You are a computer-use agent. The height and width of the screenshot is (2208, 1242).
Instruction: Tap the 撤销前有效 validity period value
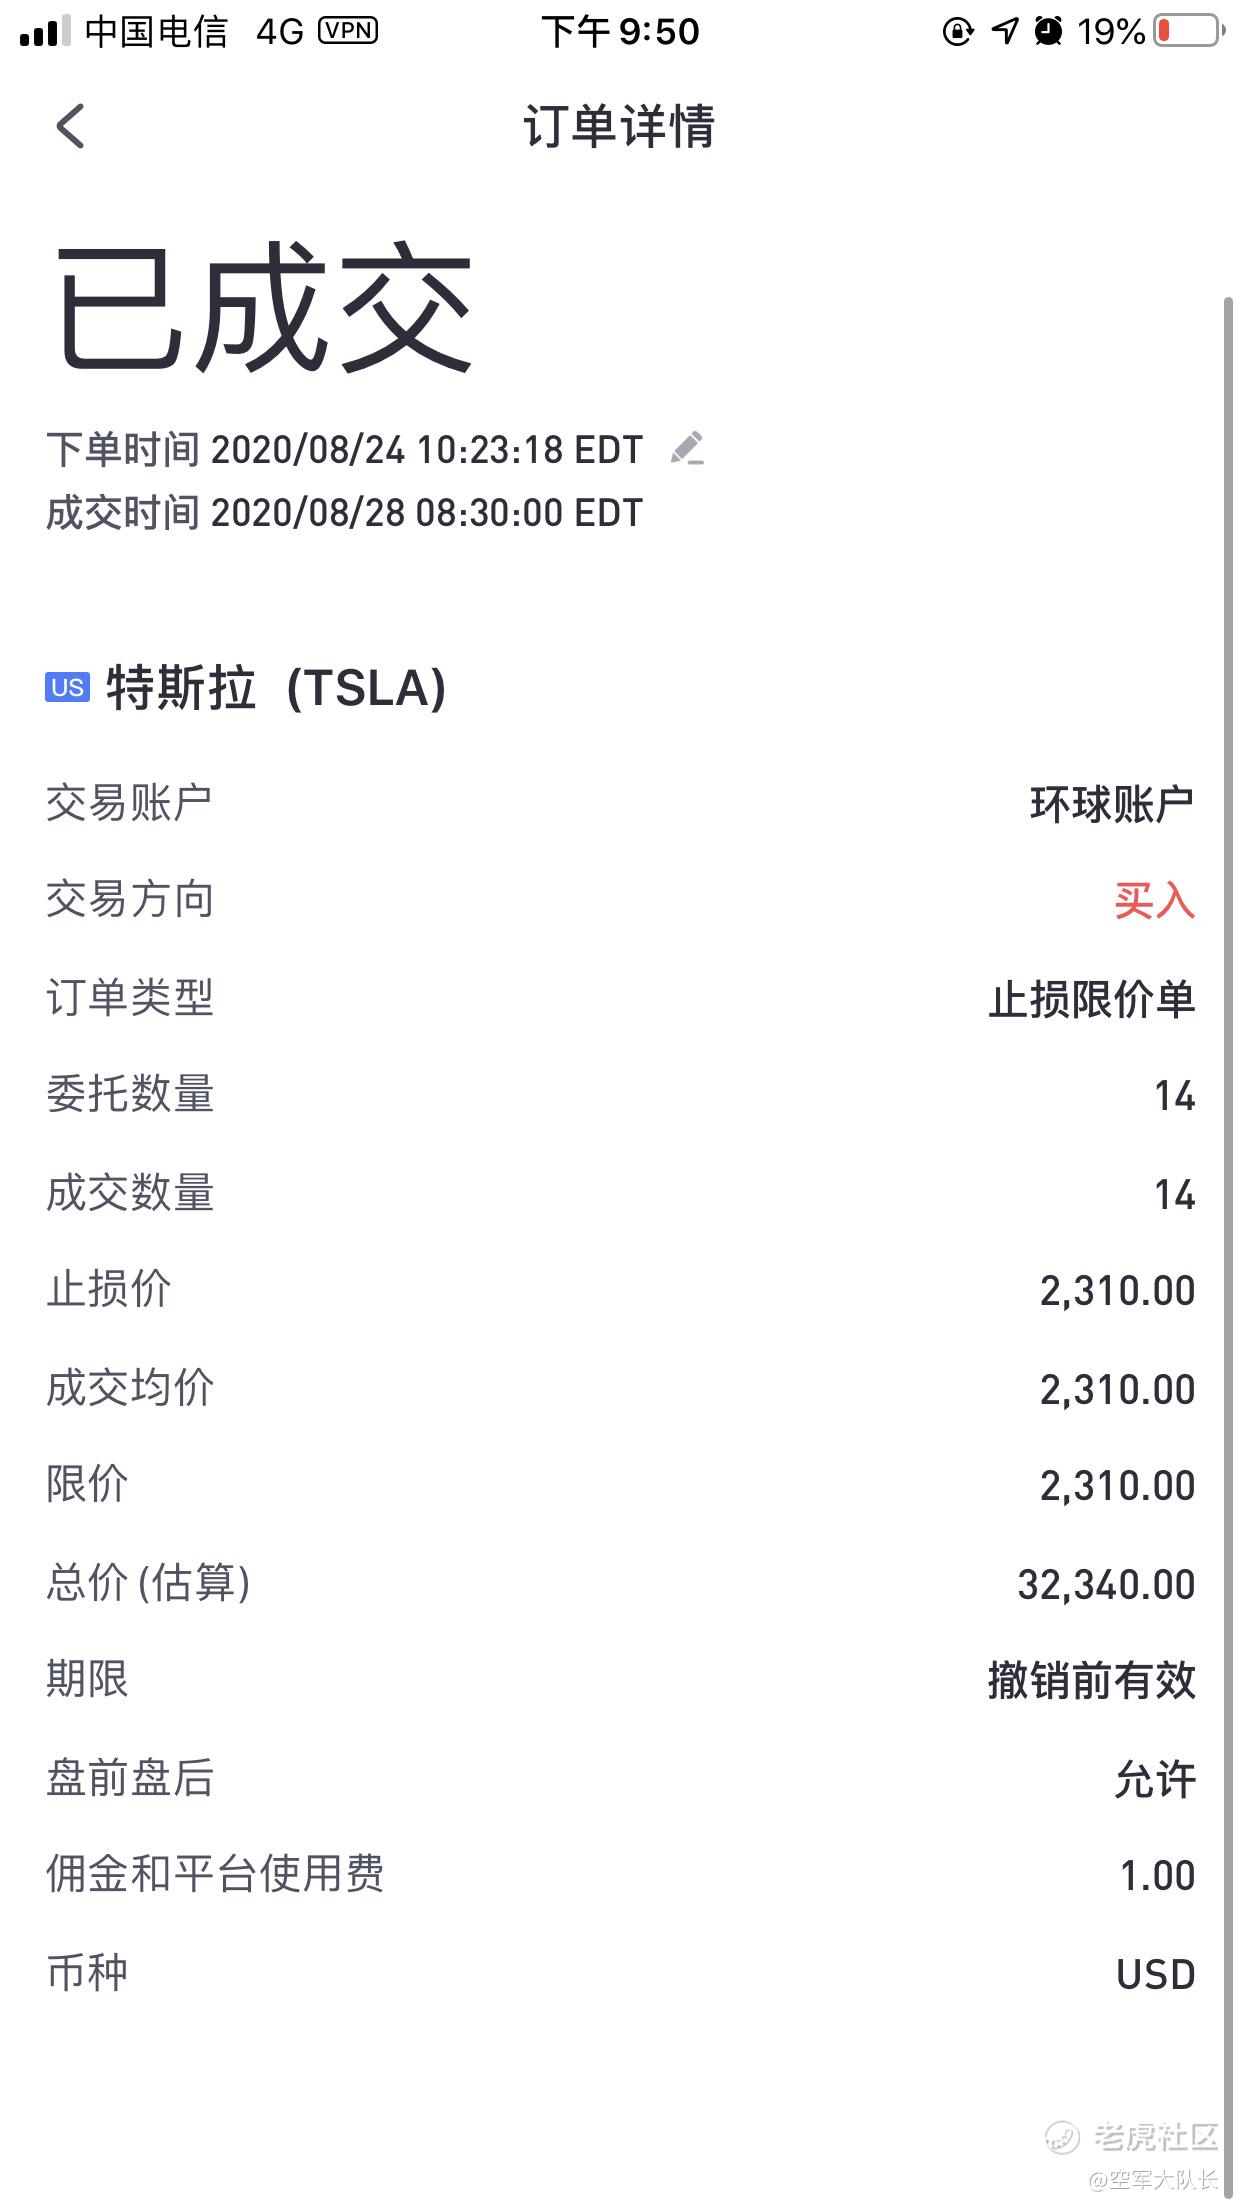point(1092,1680)
